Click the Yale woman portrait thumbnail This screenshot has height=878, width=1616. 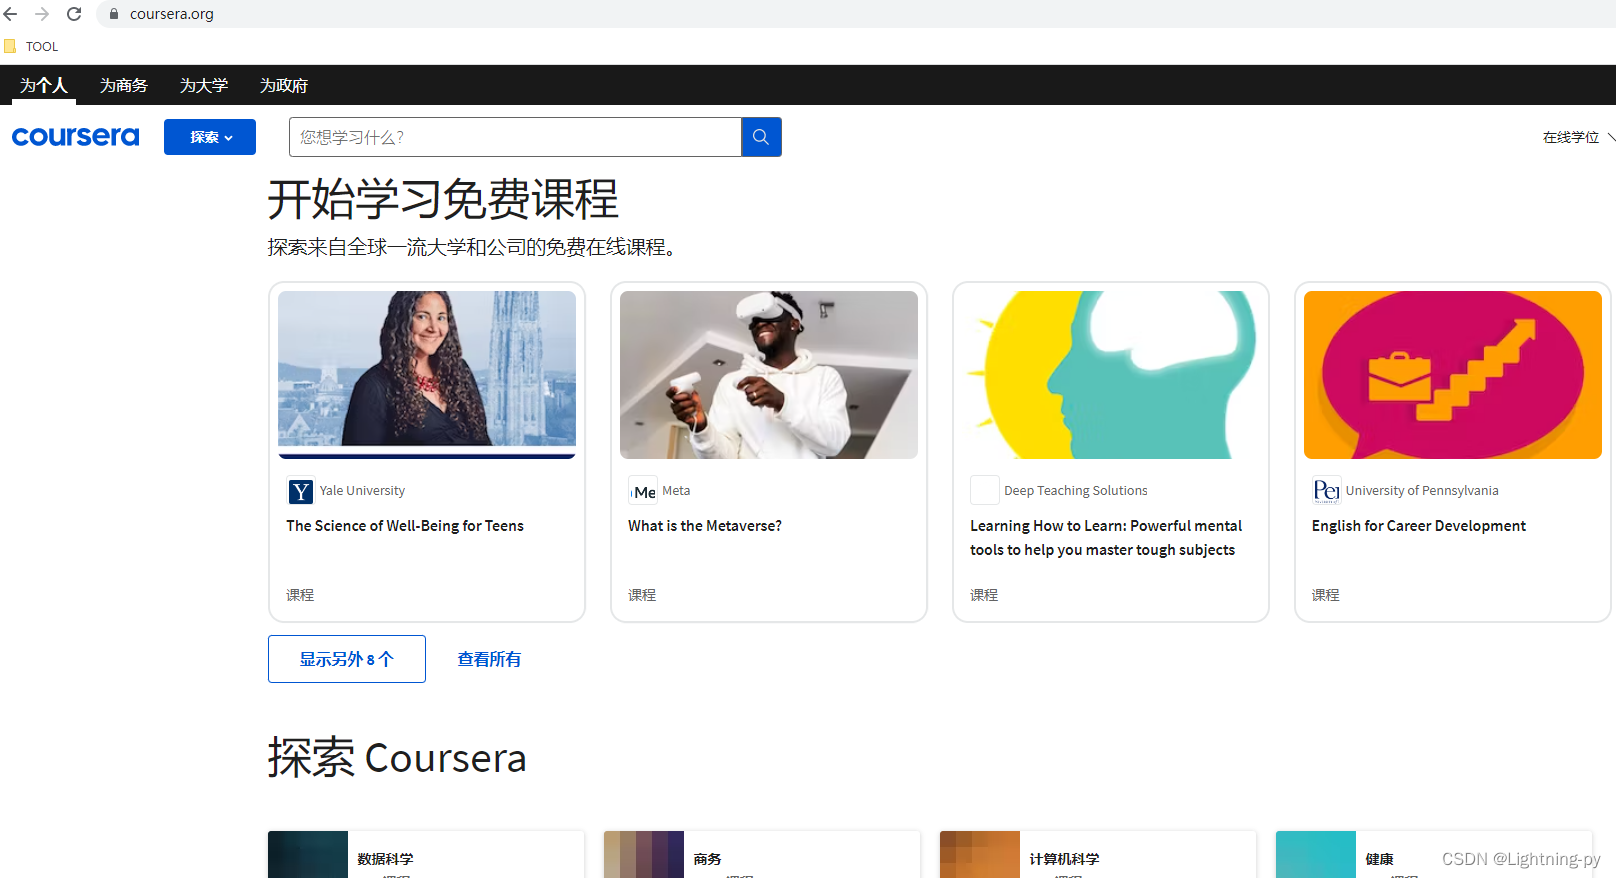[x=427, y=375]
